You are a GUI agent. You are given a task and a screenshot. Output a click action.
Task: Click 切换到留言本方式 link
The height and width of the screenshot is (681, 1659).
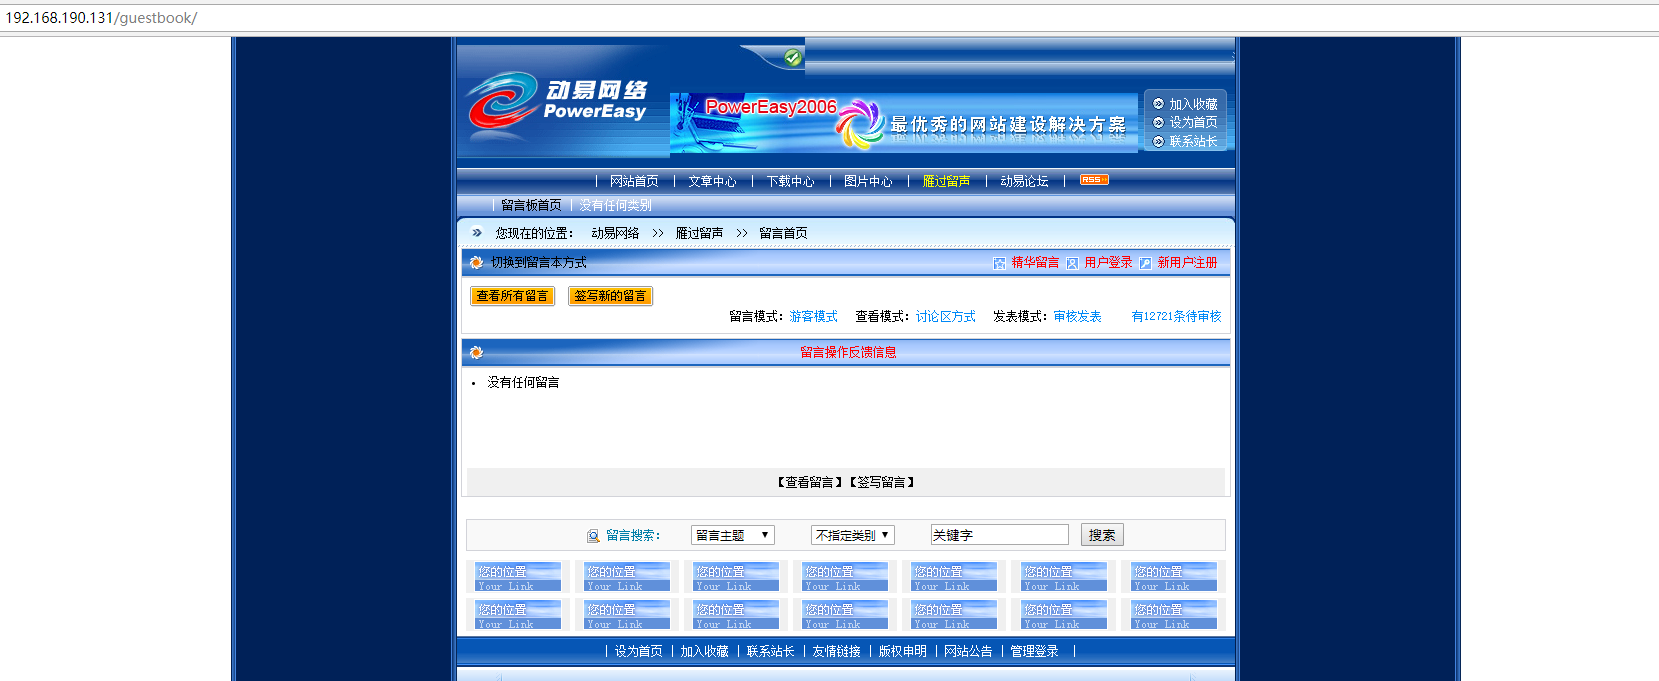538,263
